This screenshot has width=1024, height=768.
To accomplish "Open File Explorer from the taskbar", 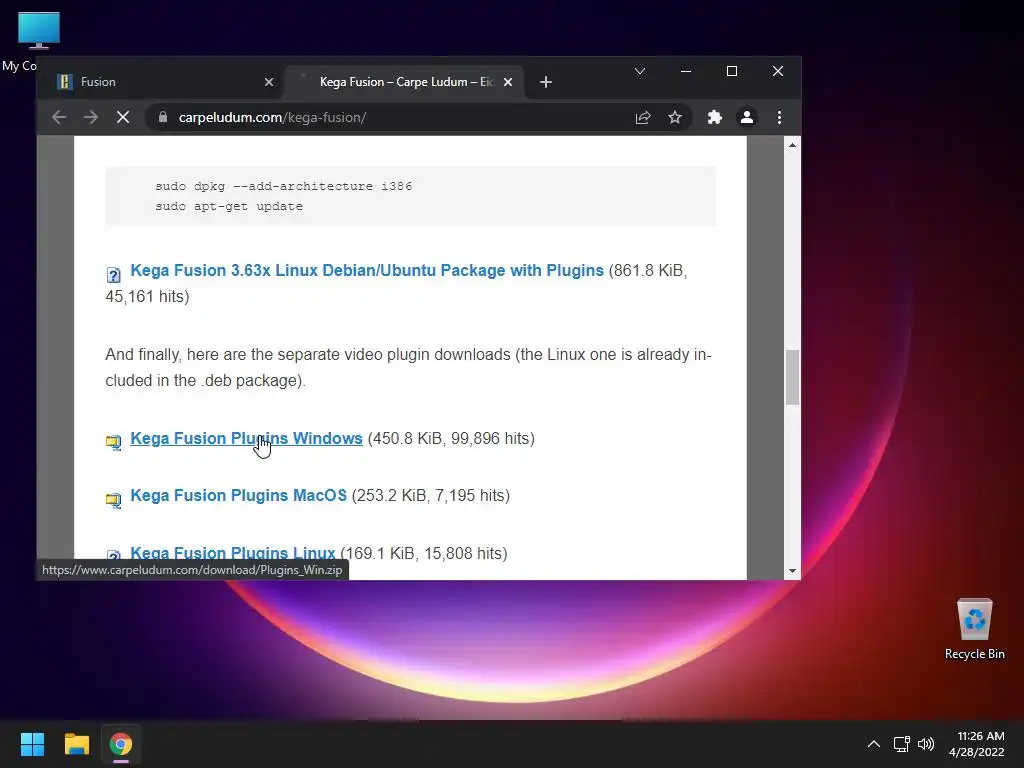I will point(76,744).
